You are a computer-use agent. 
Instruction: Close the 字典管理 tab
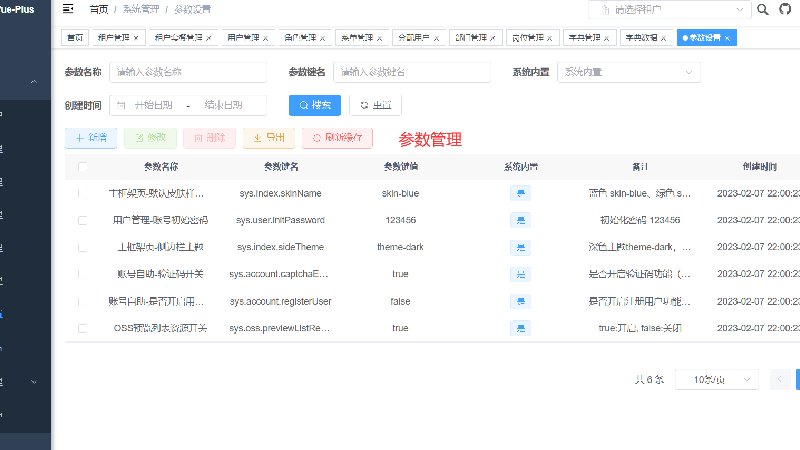point(607,38)
